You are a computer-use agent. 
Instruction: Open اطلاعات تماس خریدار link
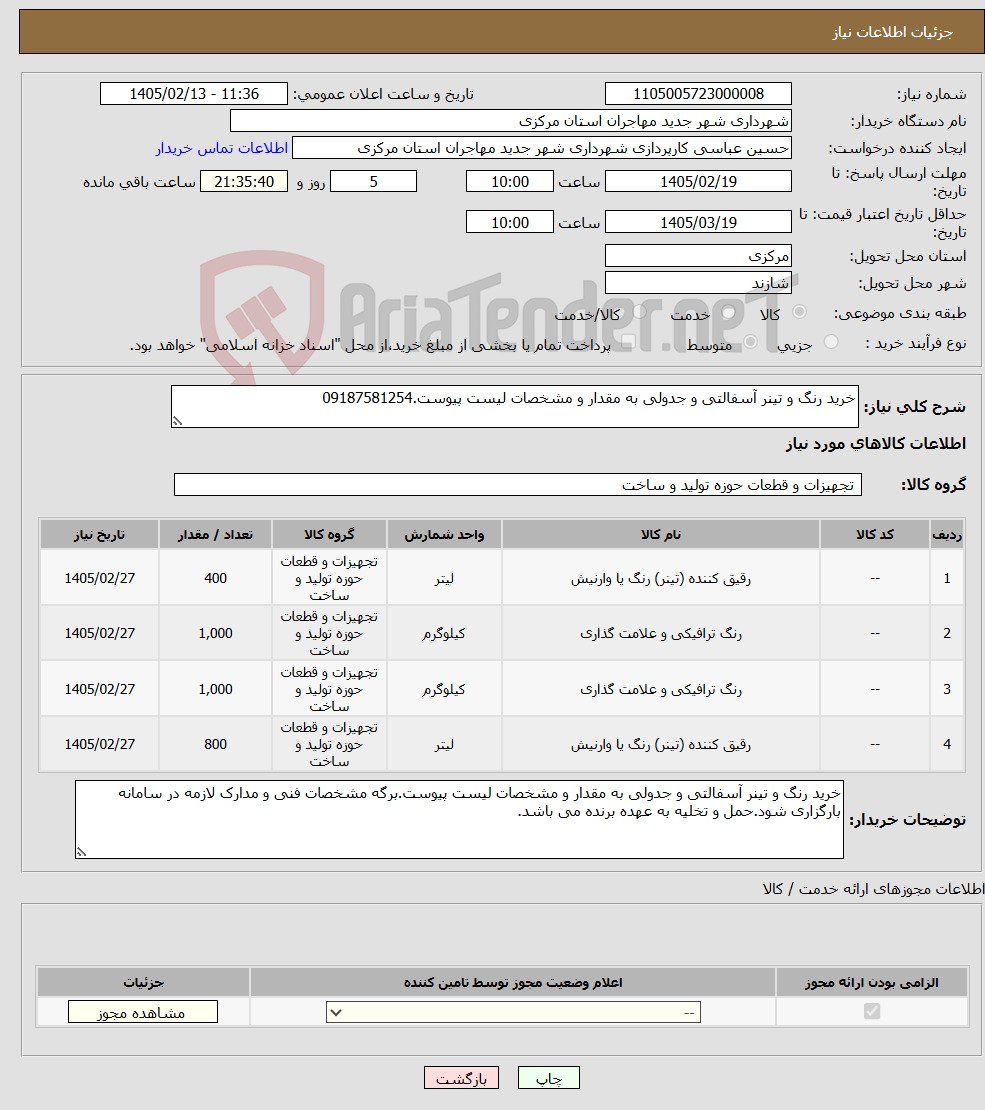coord(222,148)
